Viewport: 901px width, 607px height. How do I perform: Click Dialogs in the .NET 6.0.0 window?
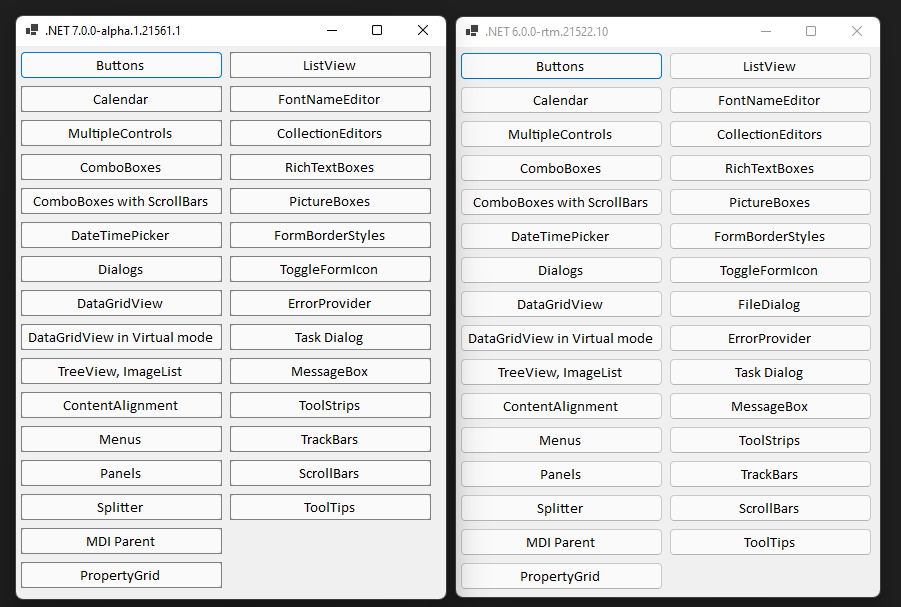coord(561,270)
